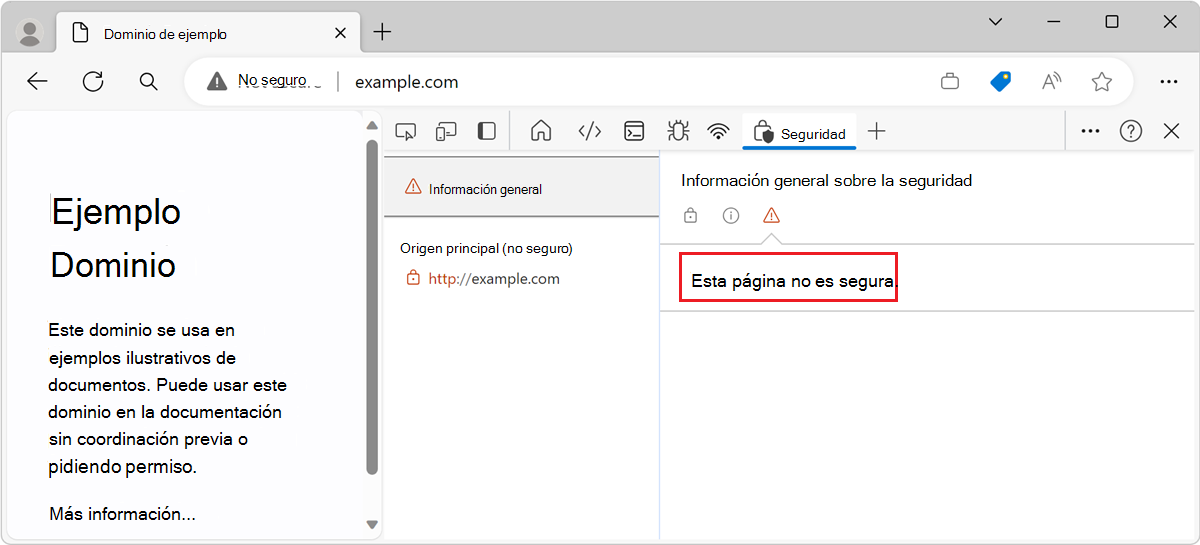Image resolution: width=1200 pixels, height=545 pixels.
Task: Click Información general sobre la seguridad heading
Action: pyautogui.click(x=827, y=180)
